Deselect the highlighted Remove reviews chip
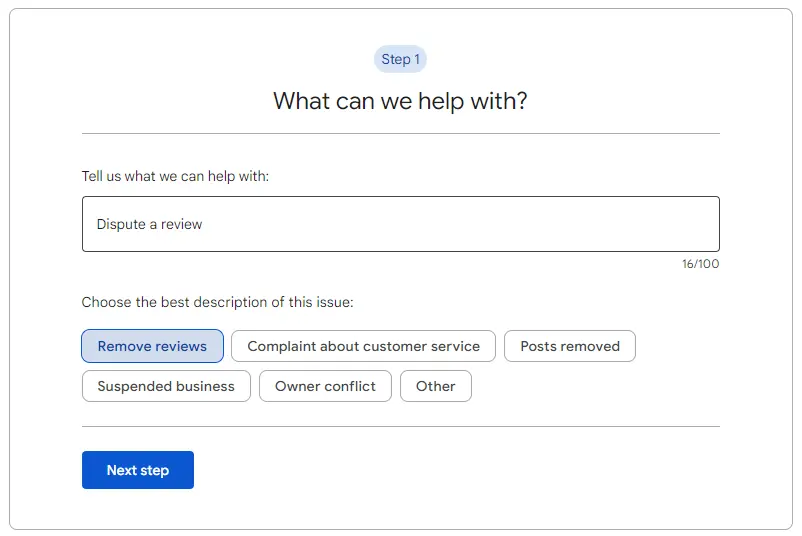 pyautogui.click(x=152, y=346)
